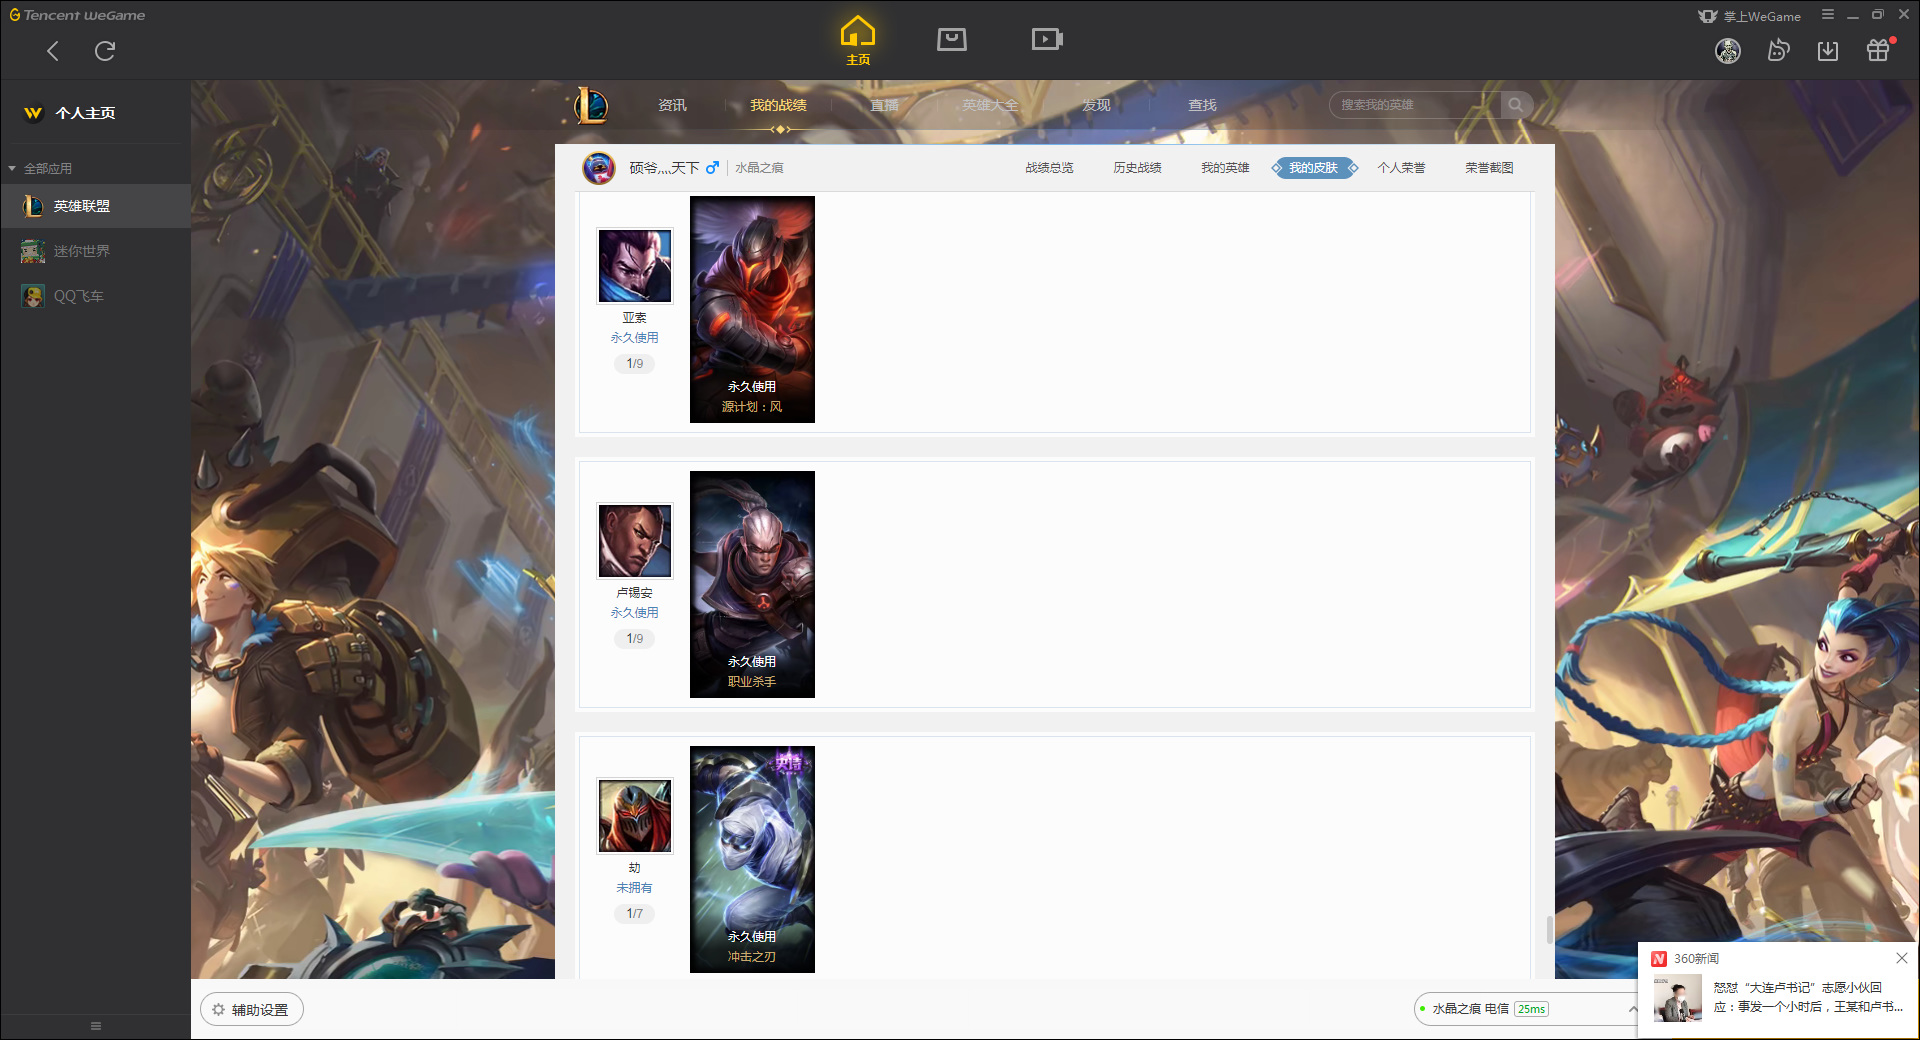
Task: Open the messages/friends icon at top right
Action: 1778,51
